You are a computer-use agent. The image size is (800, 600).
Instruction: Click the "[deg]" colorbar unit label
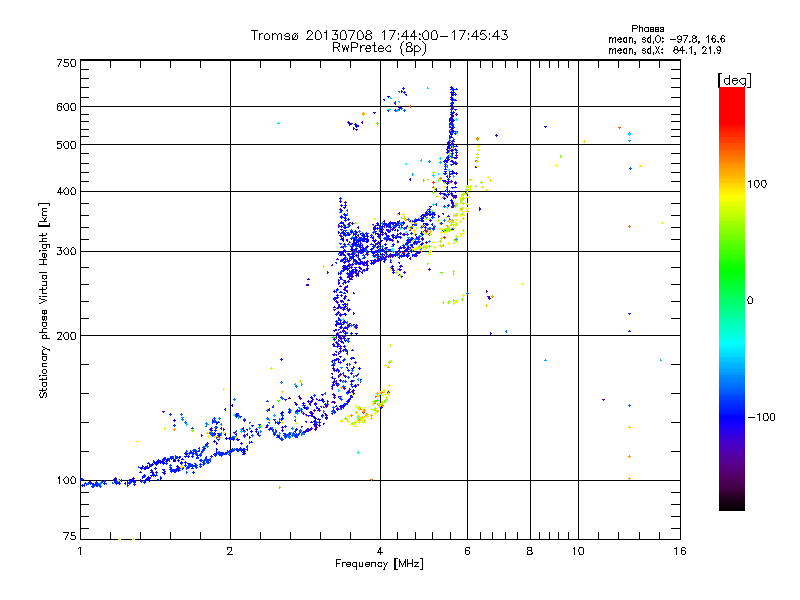pos(734,80)
